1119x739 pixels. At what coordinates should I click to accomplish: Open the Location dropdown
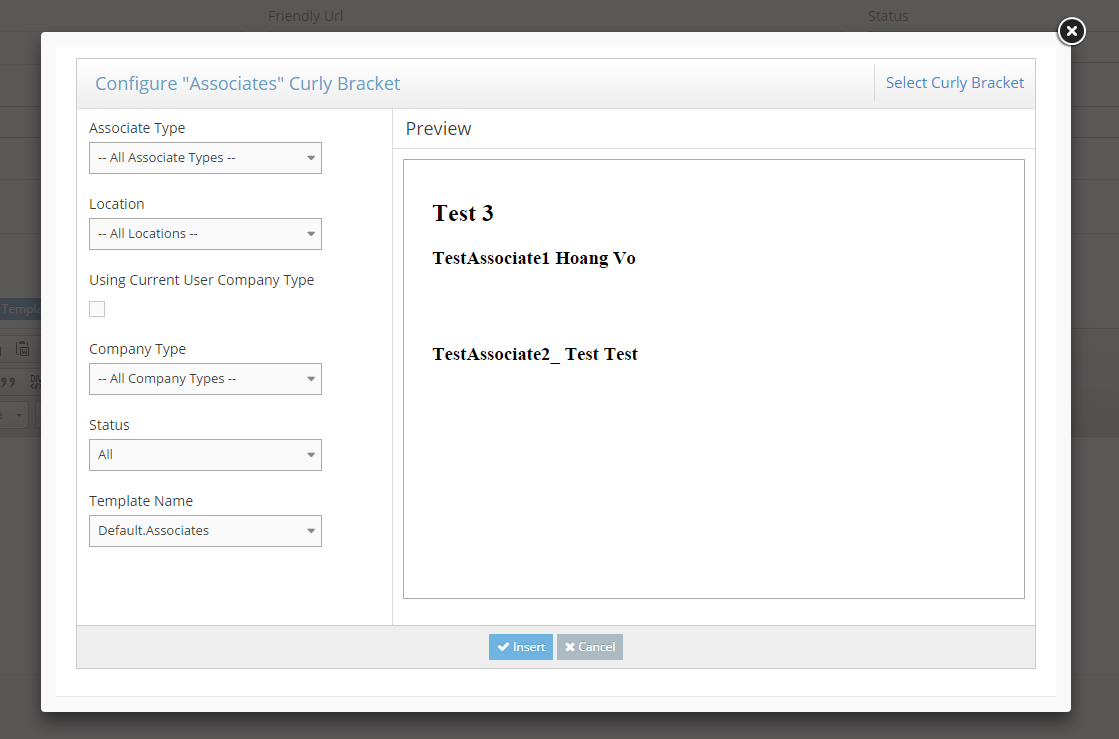(205, 234)
